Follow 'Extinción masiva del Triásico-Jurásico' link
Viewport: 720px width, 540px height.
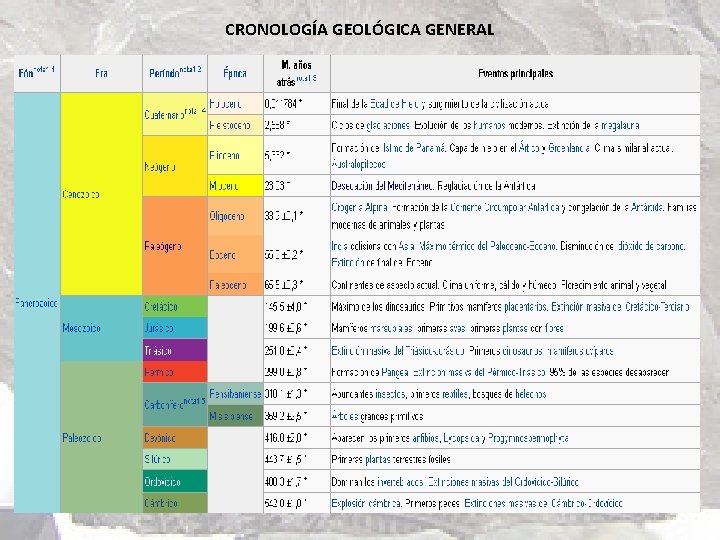pos(398,351)
